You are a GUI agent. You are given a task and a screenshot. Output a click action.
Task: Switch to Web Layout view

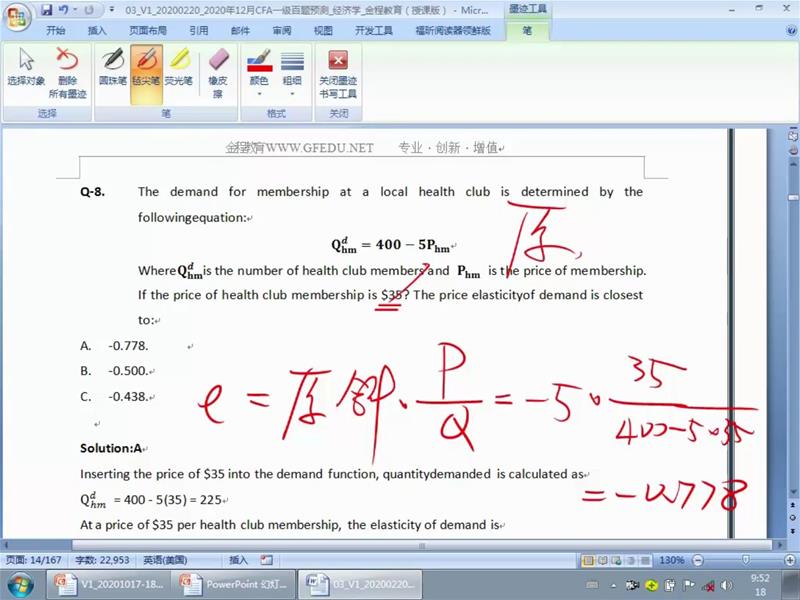pos(616,561)
